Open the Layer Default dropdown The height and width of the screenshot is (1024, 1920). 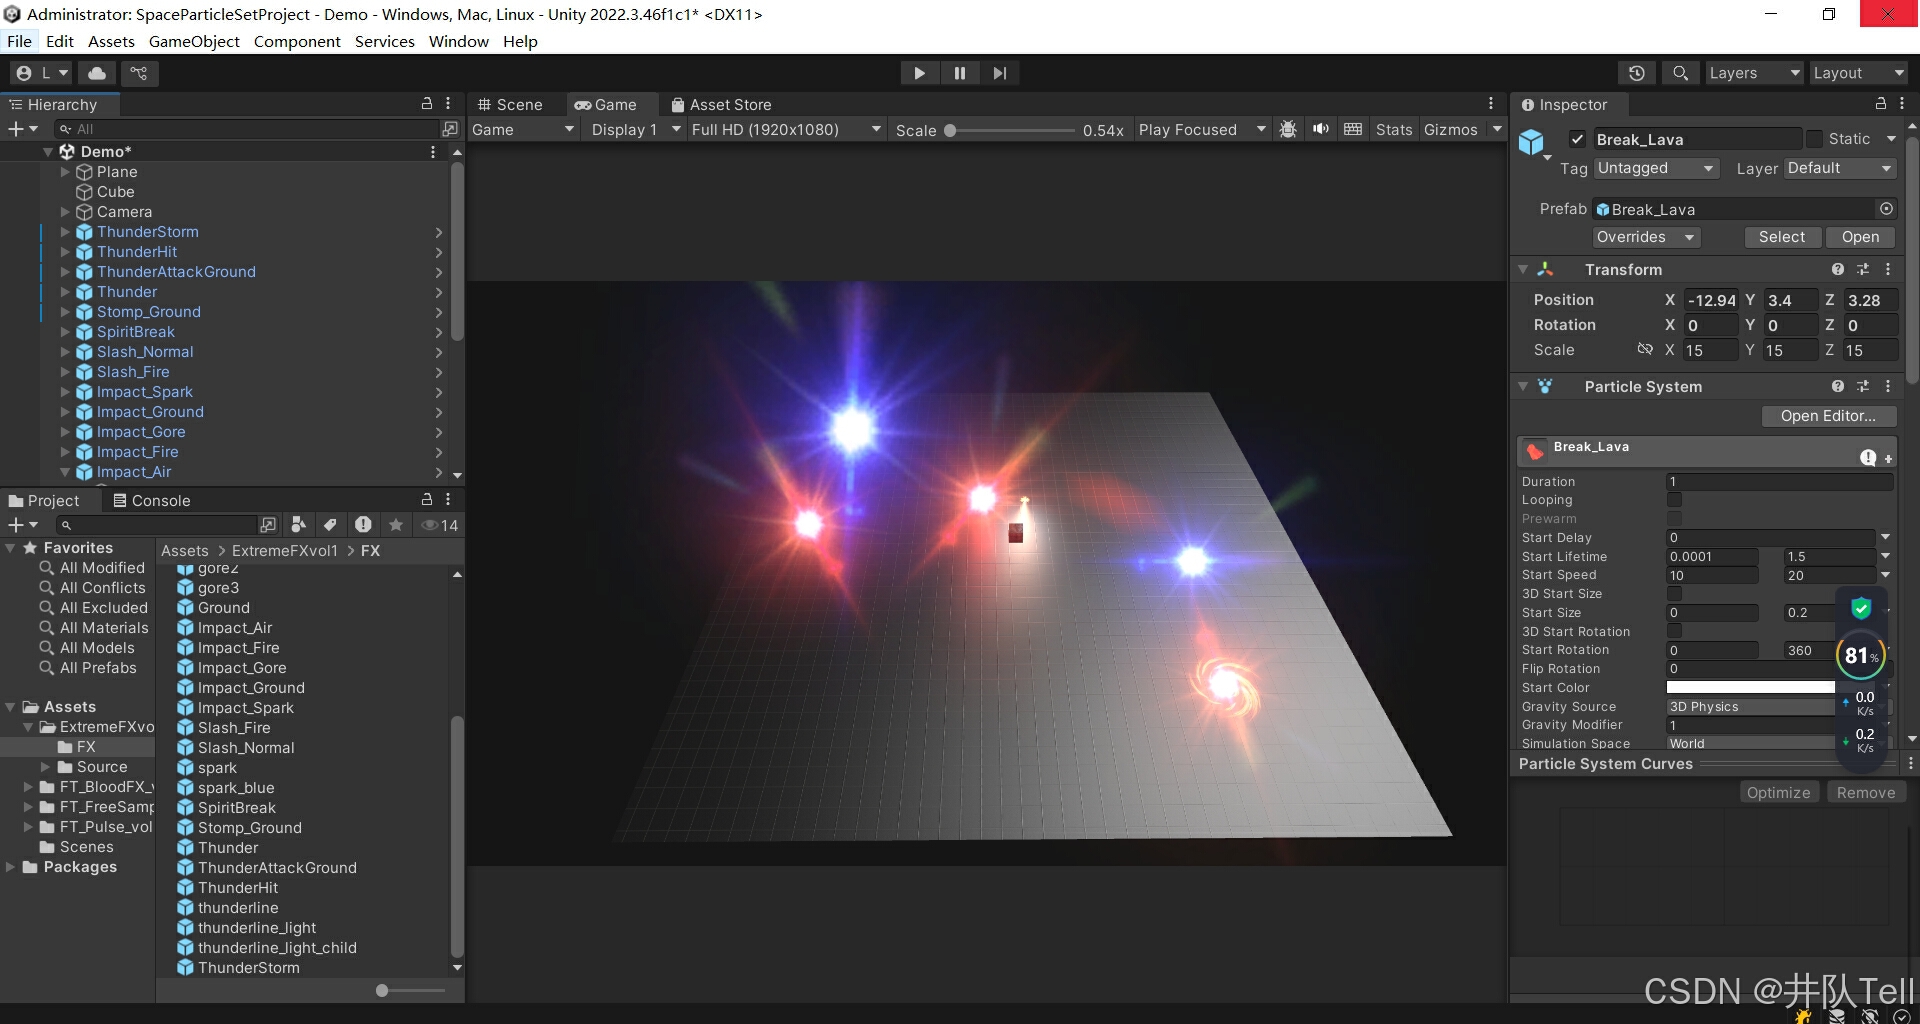1840,168
